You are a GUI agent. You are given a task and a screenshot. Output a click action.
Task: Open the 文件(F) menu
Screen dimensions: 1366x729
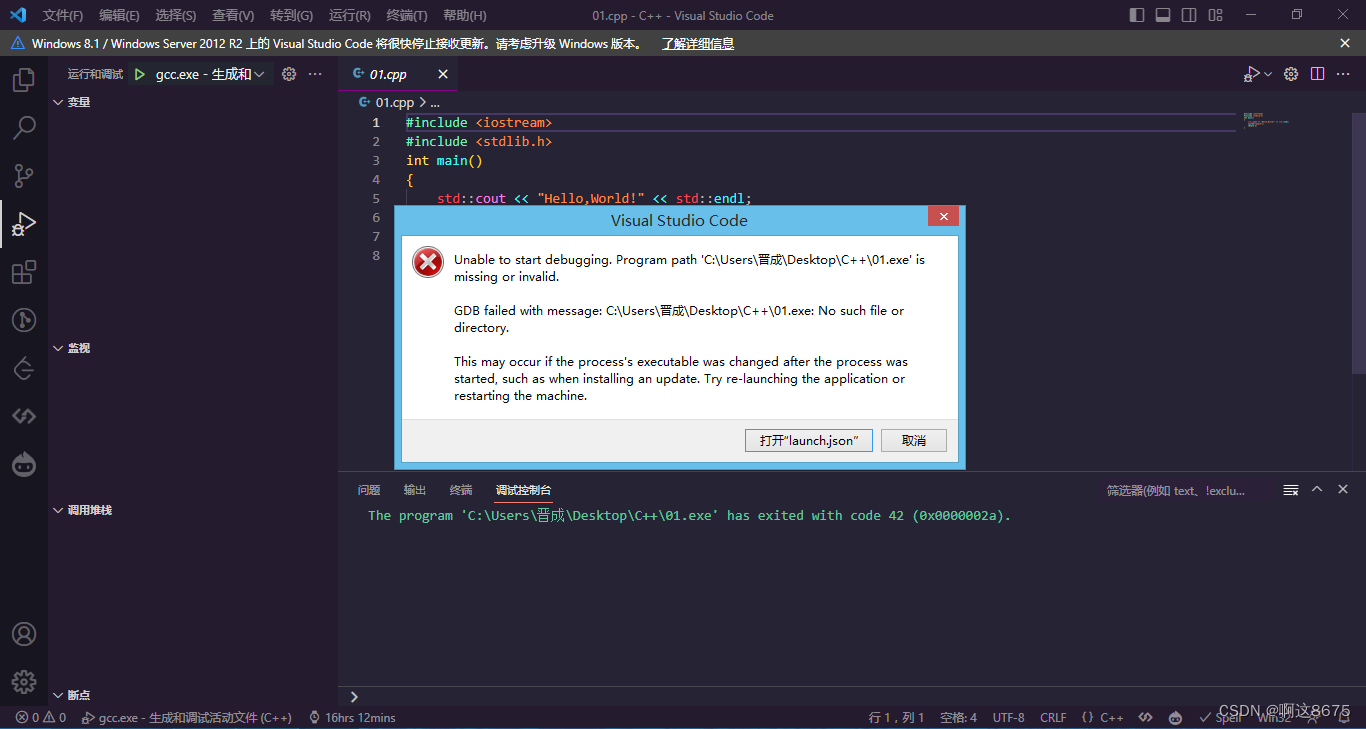pyautogui.click(x=63, y=15)
